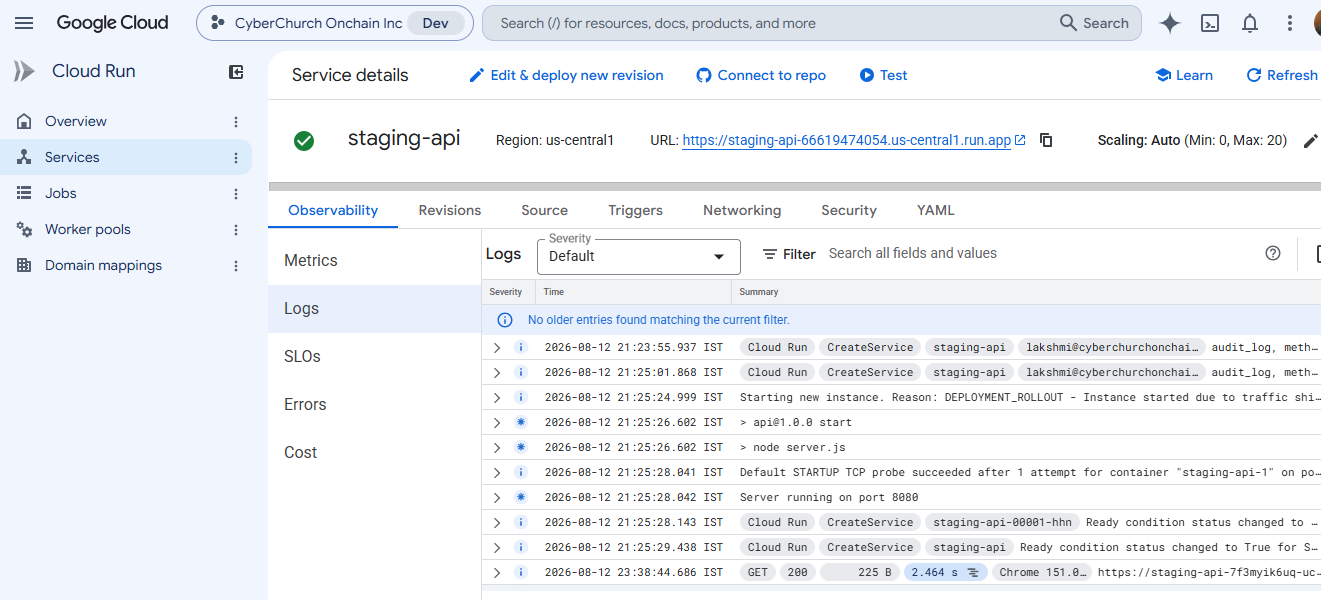Open Overview item three-dot menu
1321x600 pixels.
pos(236,122)
